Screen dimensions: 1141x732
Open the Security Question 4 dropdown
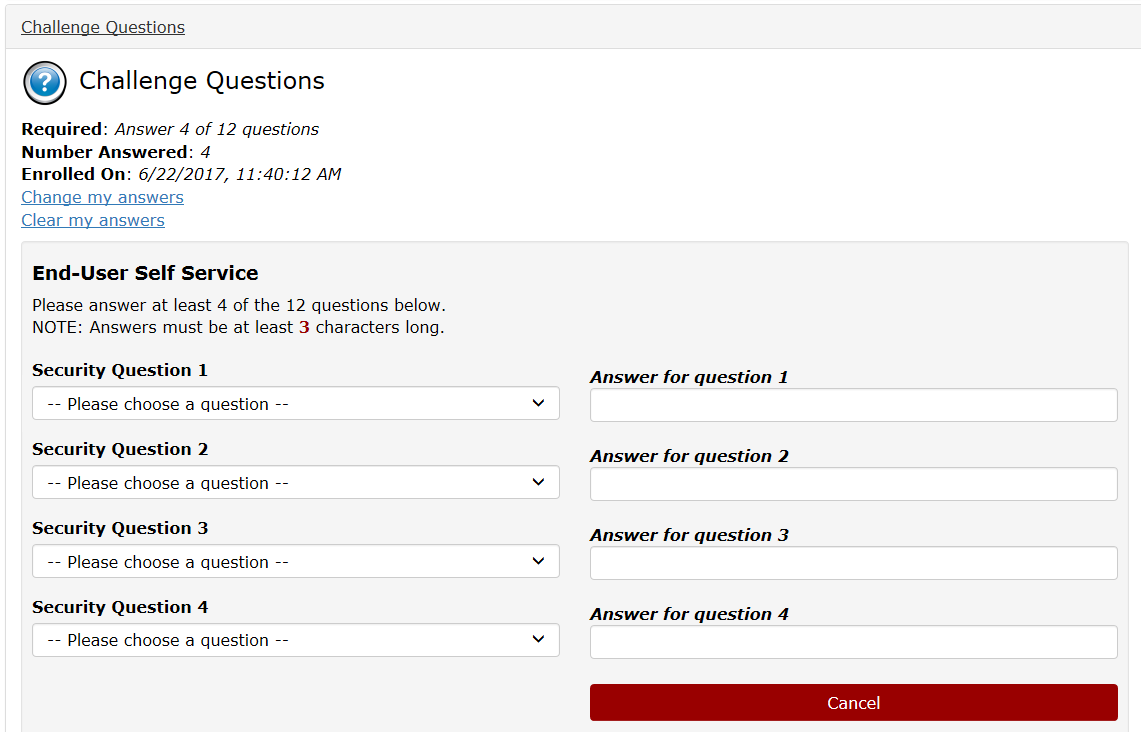pos(295,640)
